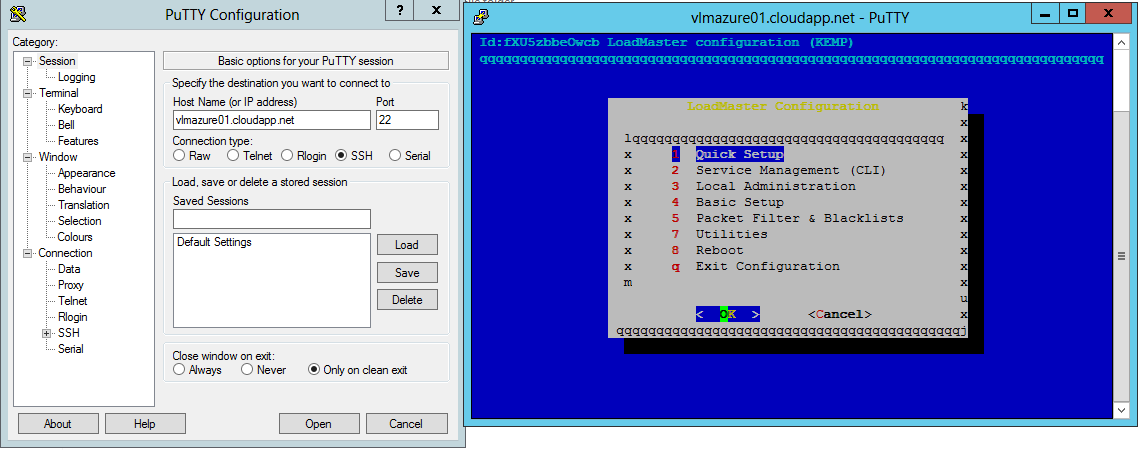Select Raw connection type
This screenshot has width=1140, height=450.
pos(179,155)
